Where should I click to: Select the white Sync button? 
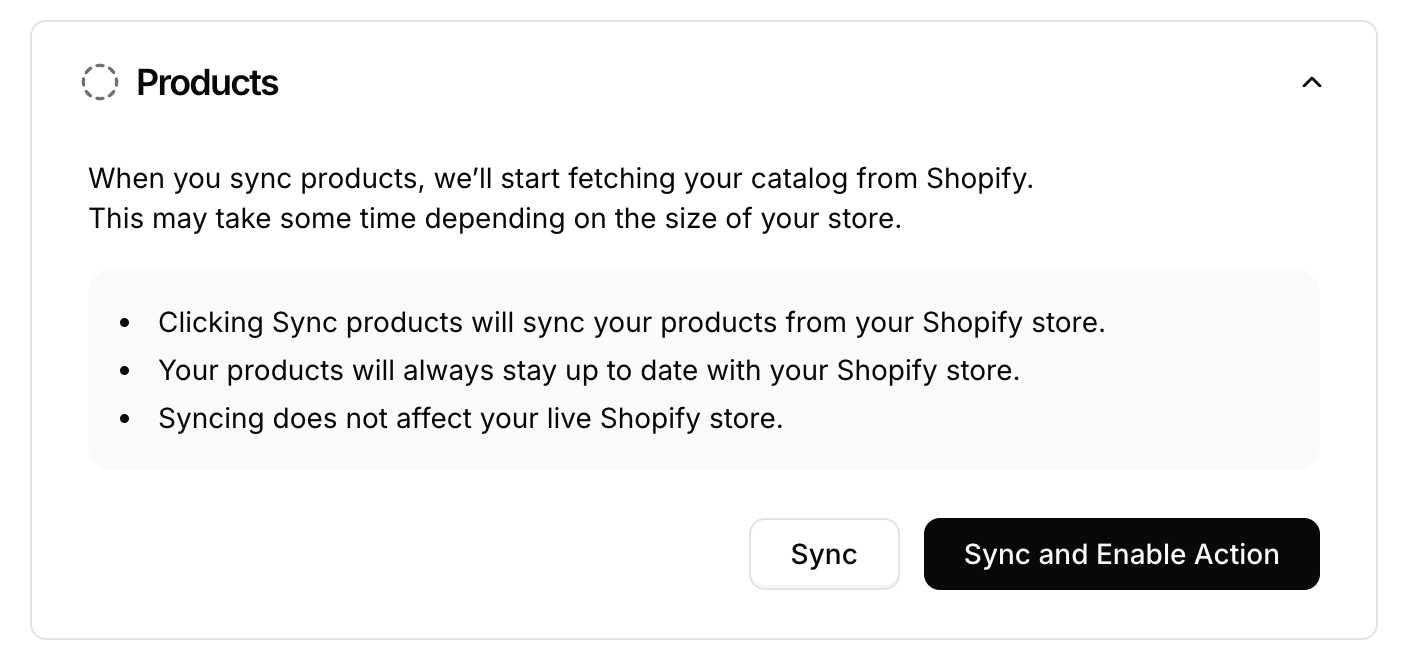(x=824, y=554)
